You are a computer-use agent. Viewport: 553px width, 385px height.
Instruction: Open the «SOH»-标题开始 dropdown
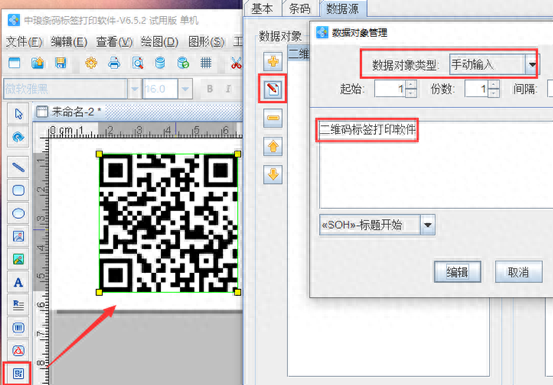[x=427, y=225]
